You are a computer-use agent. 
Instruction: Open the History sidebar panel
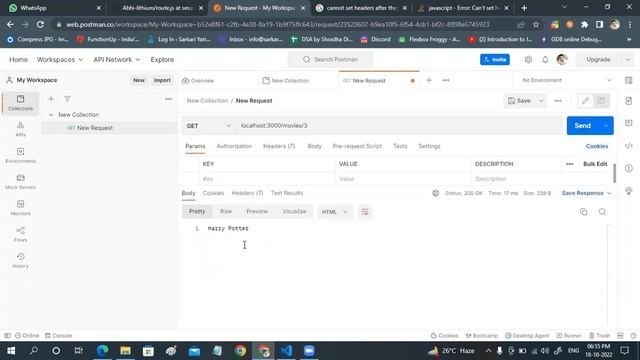click(x=20, y=260)
